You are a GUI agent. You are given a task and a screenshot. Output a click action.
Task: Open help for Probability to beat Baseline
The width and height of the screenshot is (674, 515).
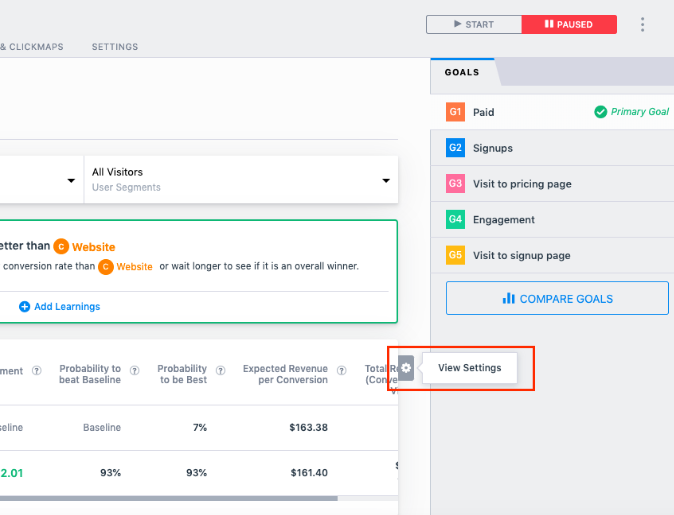click(x=135, y=371)
